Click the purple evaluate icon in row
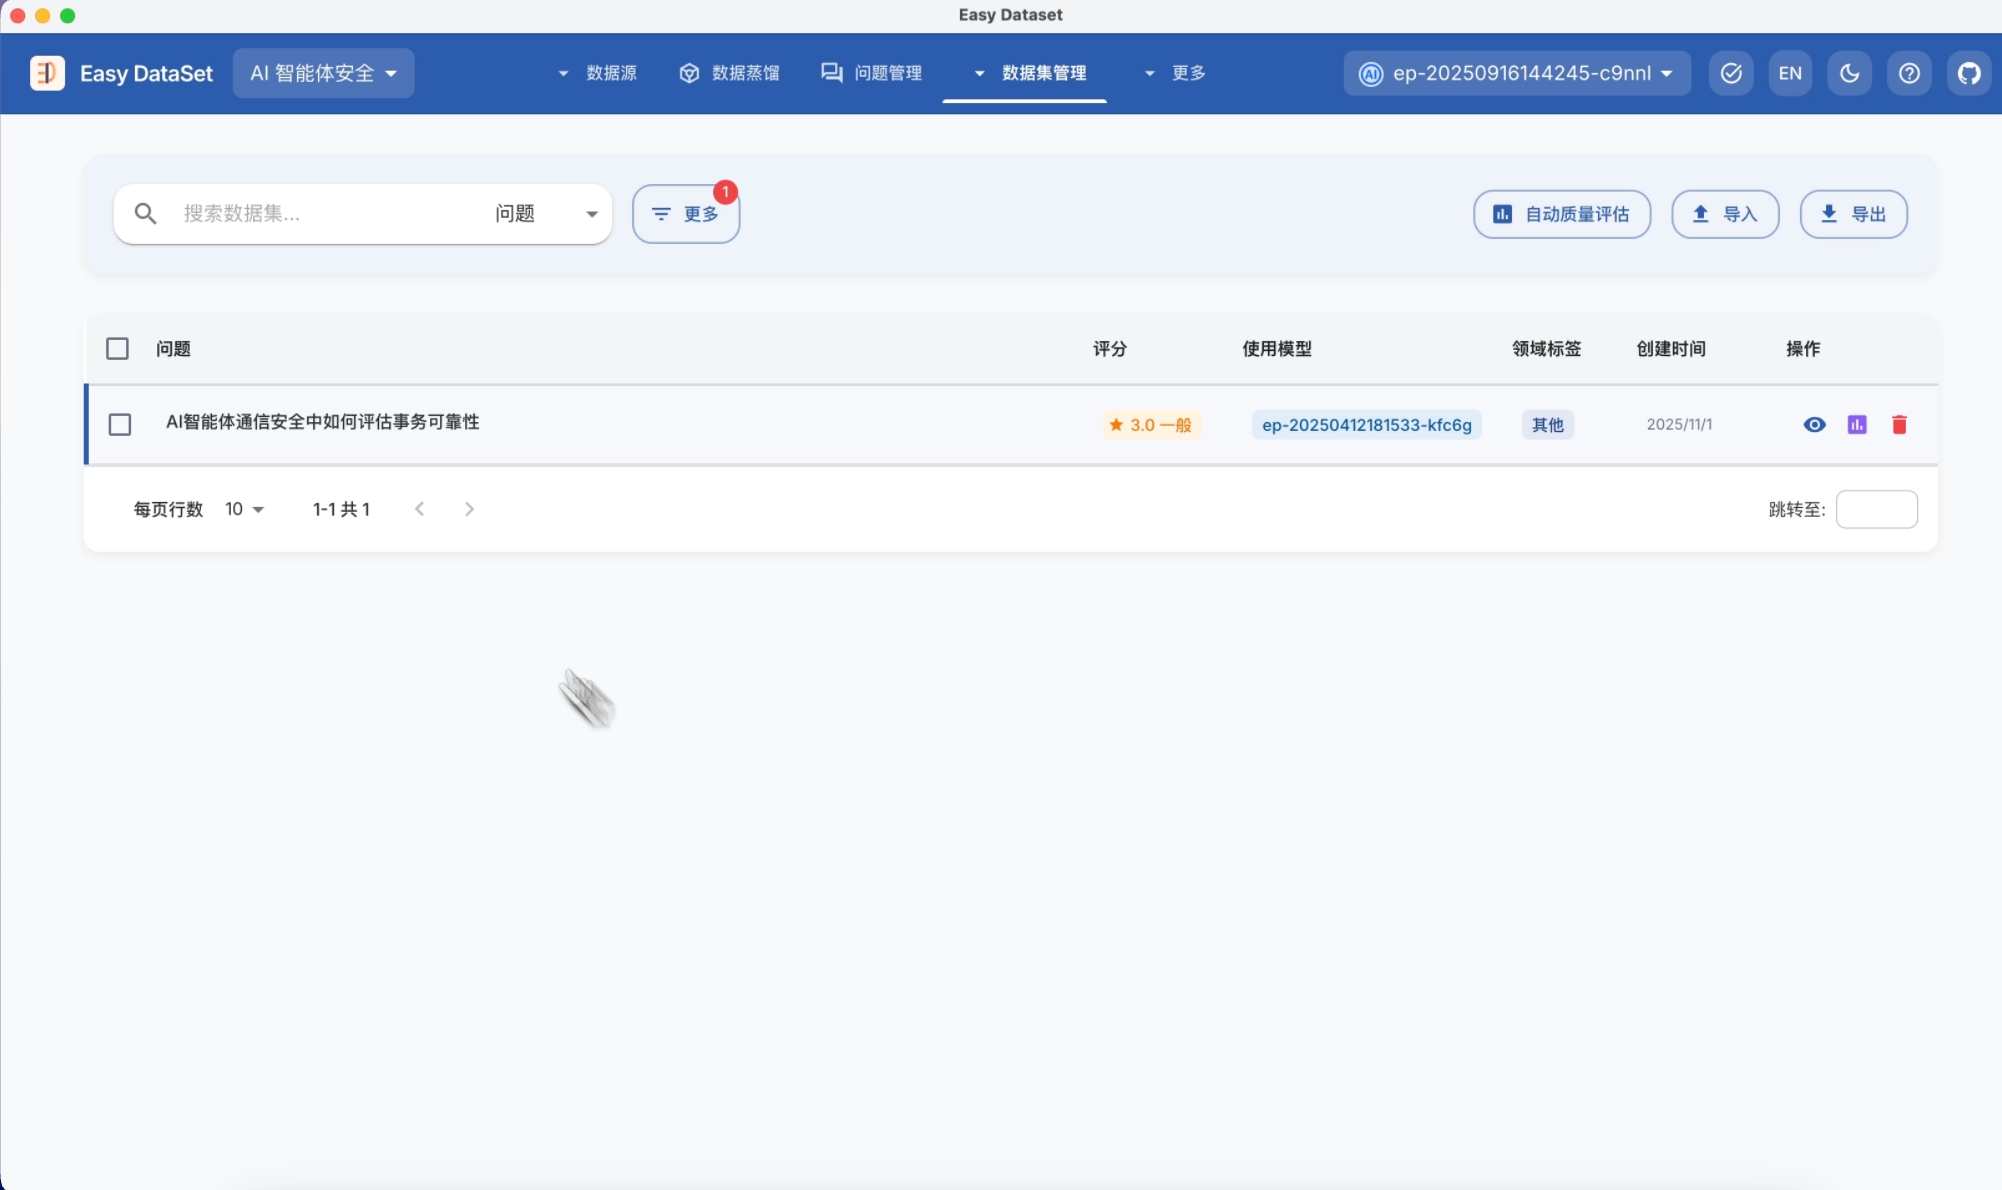This screenshot has height=1190, width=2002. click(1857, 425)
